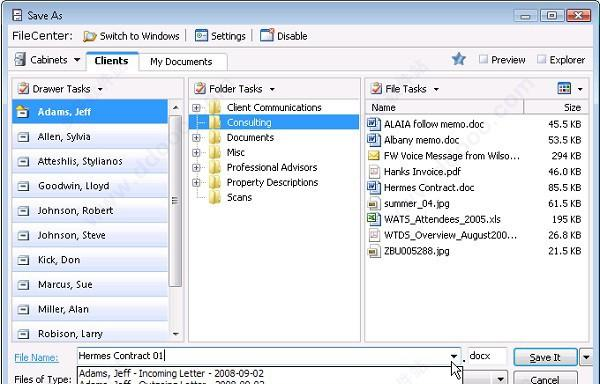
Task: Open the Folder Tasks dropdown menu
Action: pyautogui.click(x=272, y=89)
